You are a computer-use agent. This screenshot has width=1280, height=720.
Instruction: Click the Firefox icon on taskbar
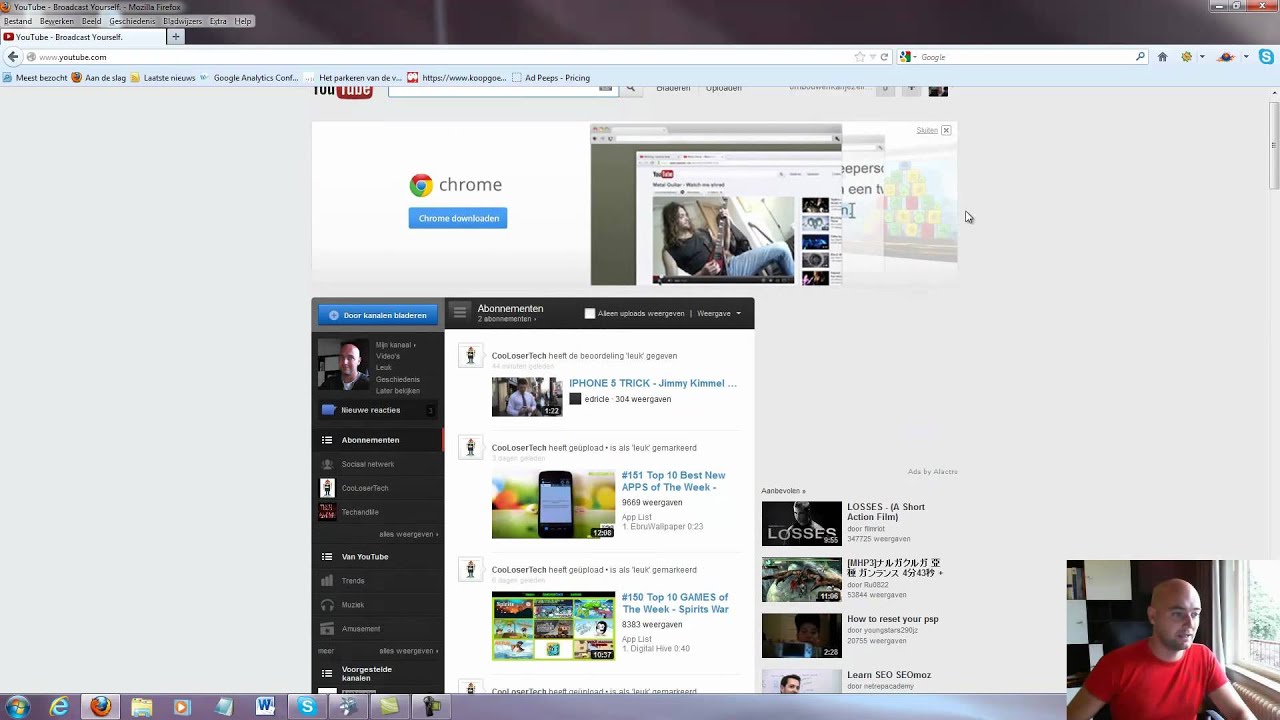point(100,707)
